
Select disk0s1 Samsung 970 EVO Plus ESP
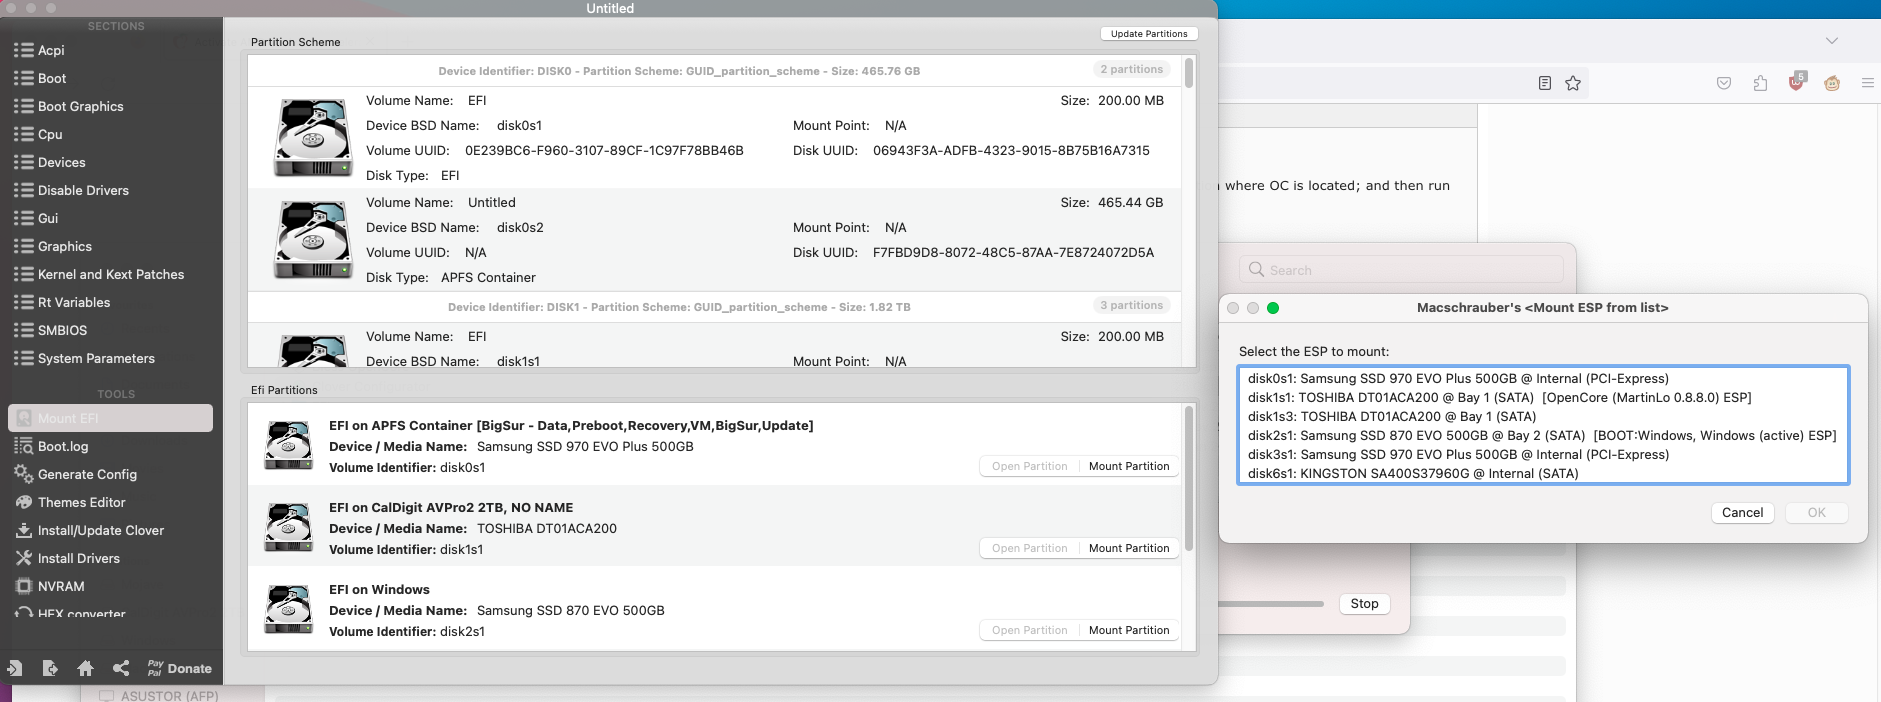click(1543, 378)
